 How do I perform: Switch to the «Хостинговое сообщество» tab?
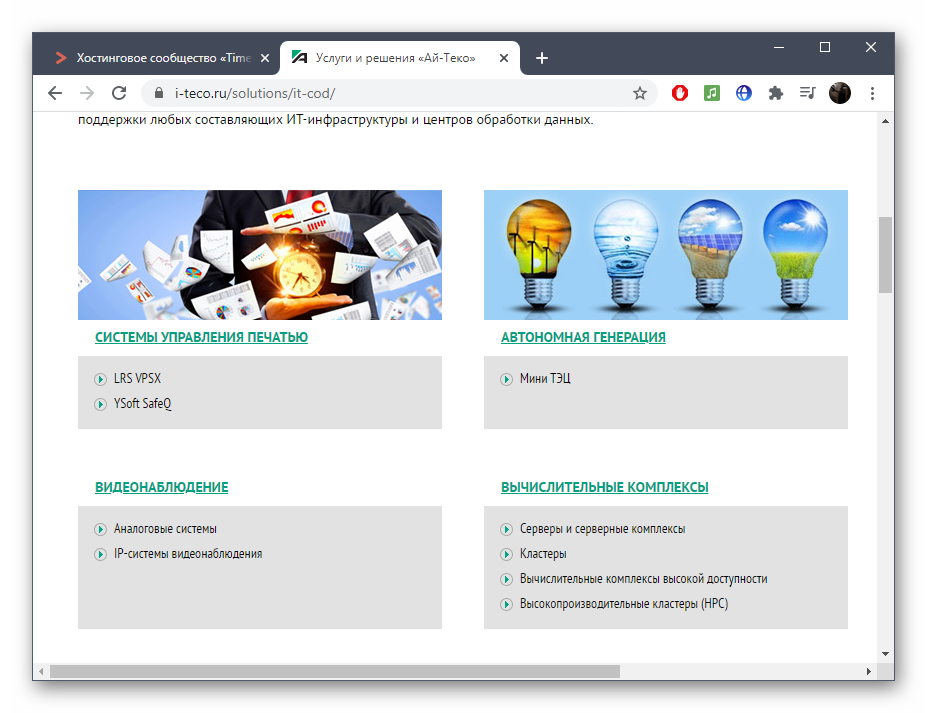(160, 58)
